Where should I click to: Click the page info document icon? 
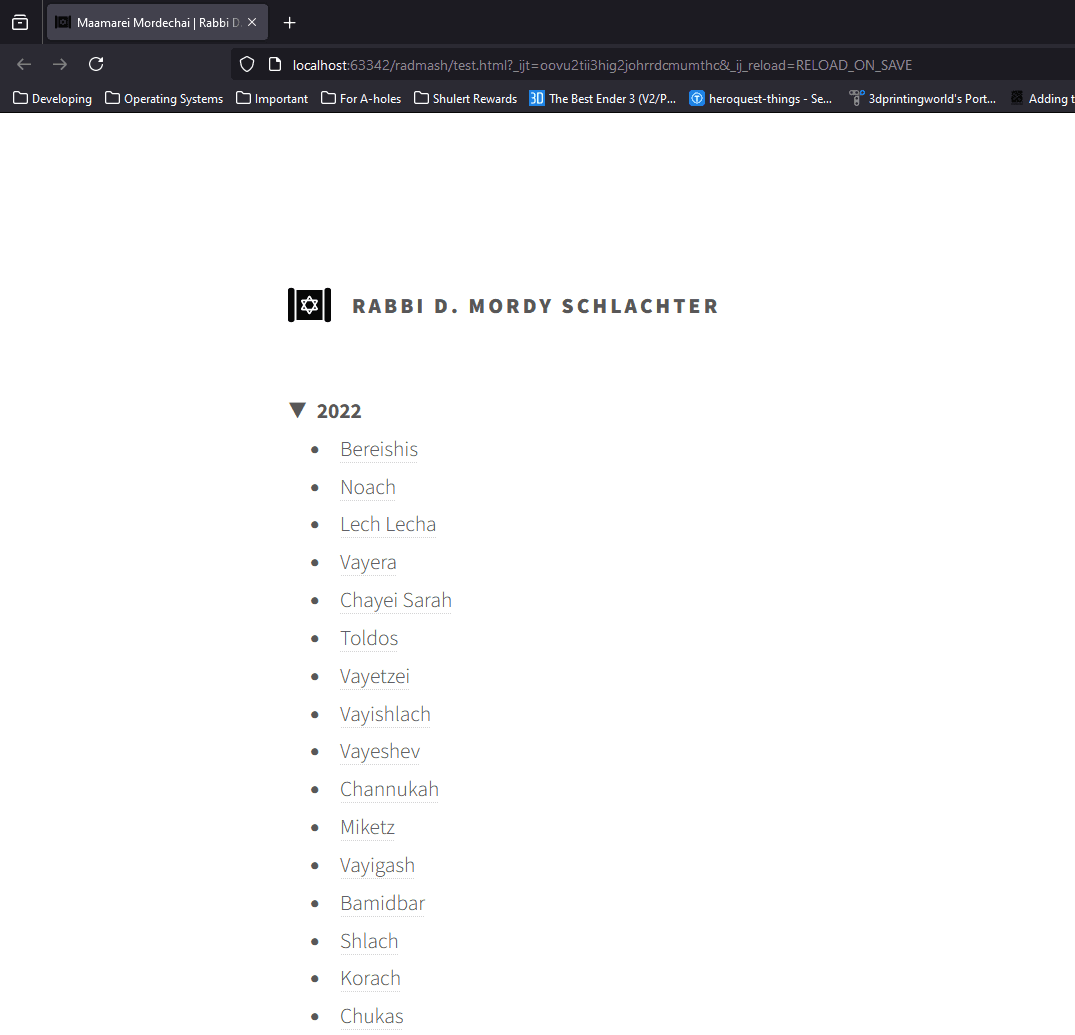(275, 64)
